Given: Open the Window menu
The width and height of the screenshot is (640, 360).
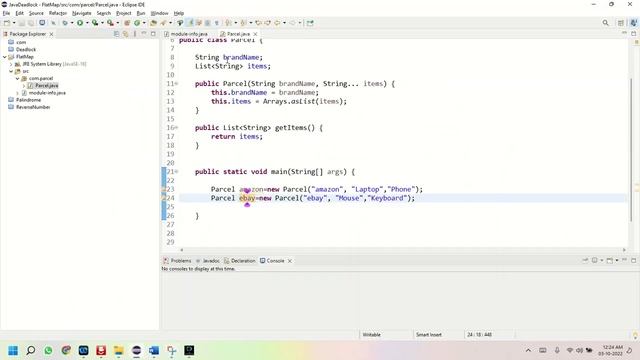Looking at the screenshot, I should pos(160,13).
